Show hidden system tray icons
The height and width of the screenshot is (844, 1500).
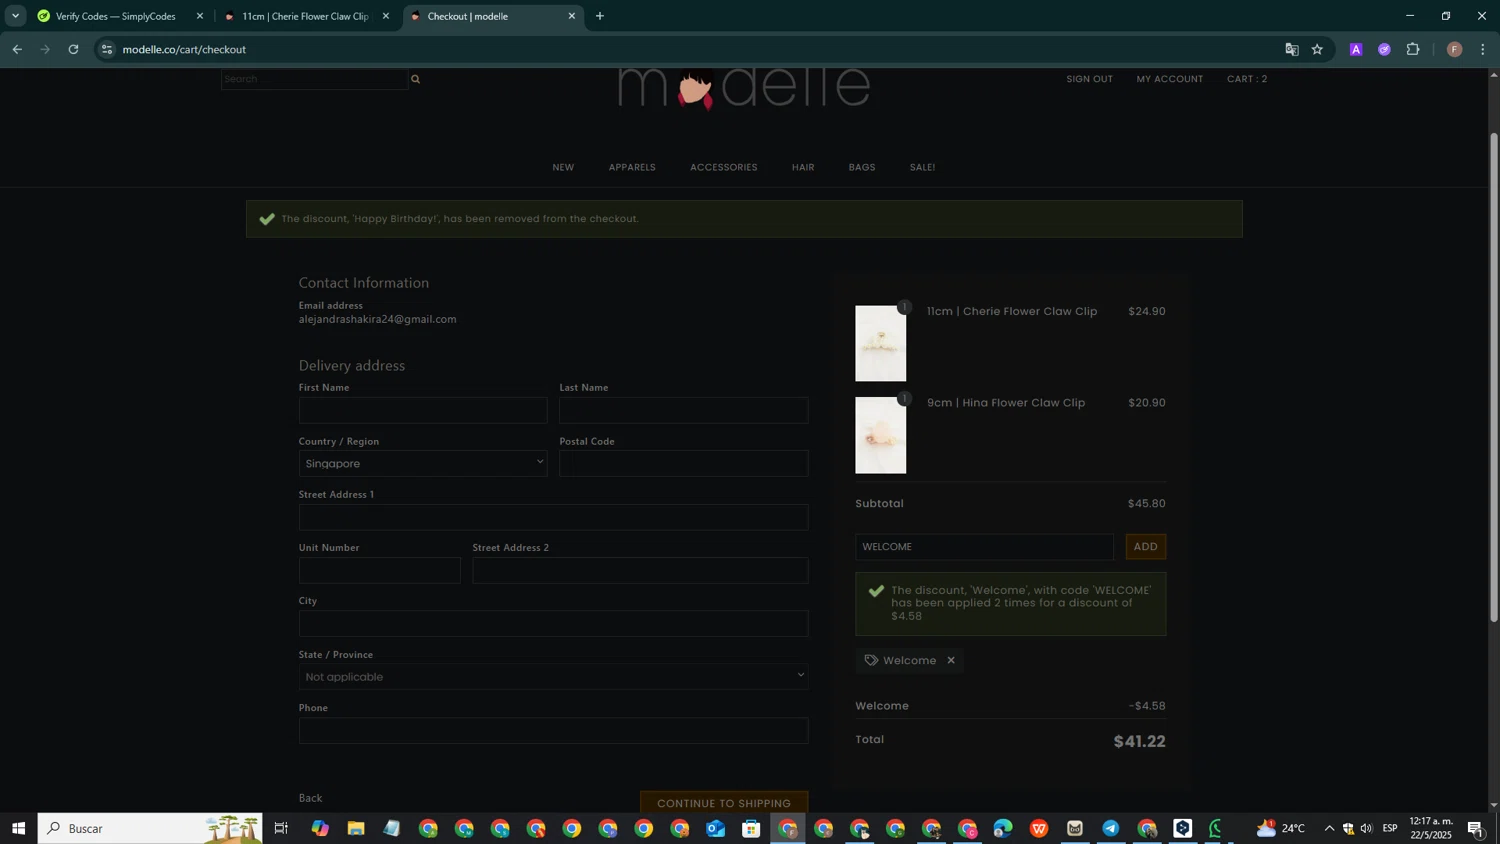(x=1329, y=828)
